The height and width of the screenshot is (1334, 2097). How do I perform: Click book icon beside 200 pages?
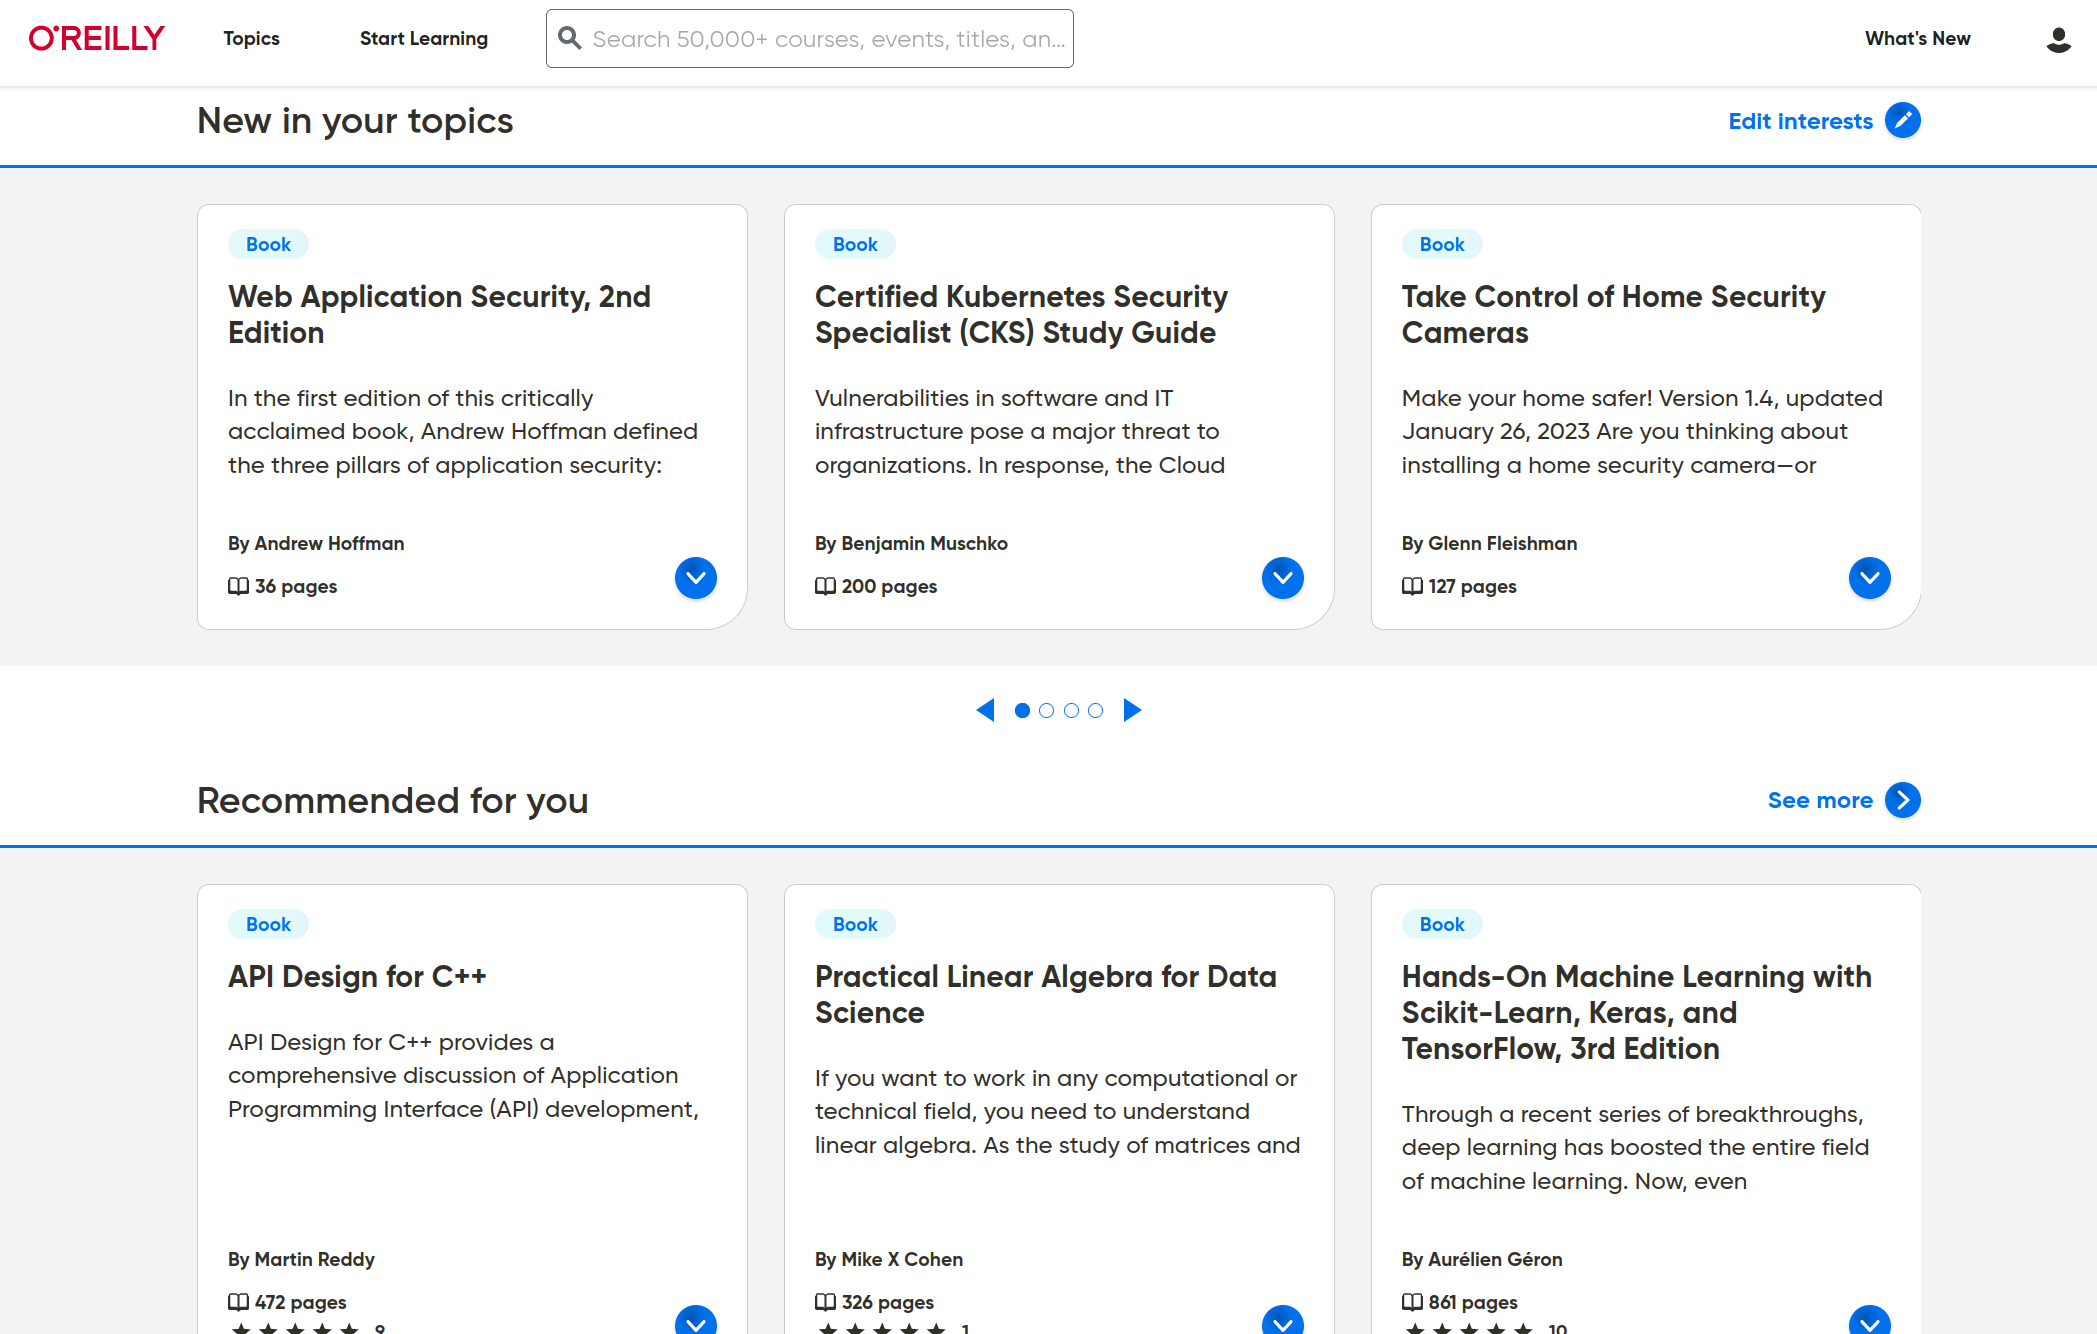pos(825,586)
